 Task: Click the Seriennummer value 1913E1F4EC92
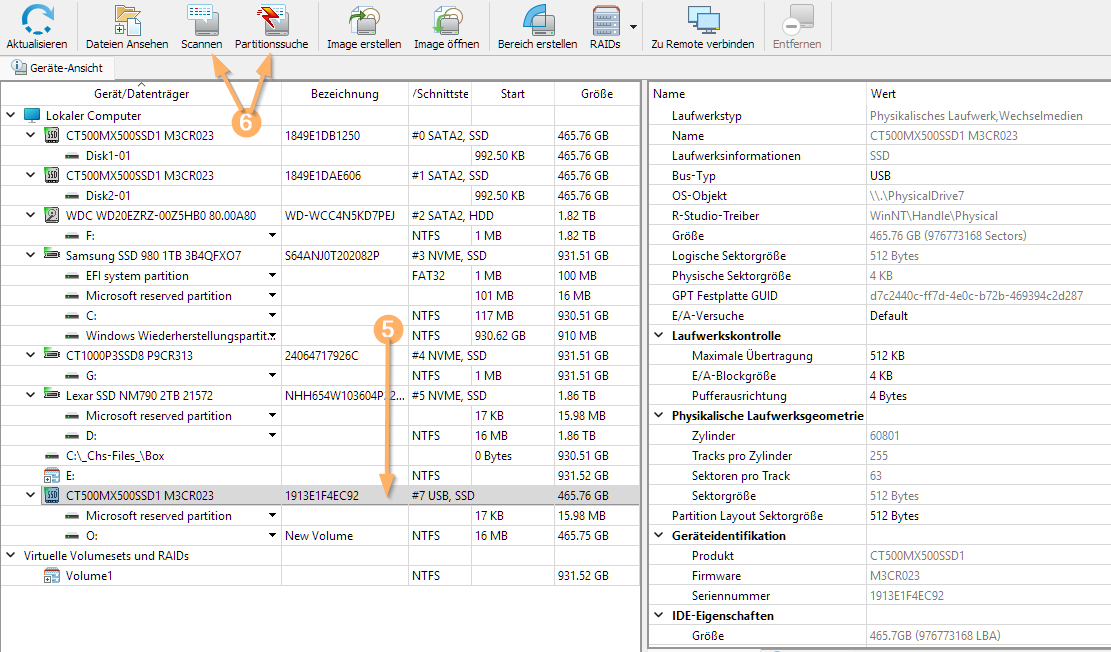[x=906, y=596]
